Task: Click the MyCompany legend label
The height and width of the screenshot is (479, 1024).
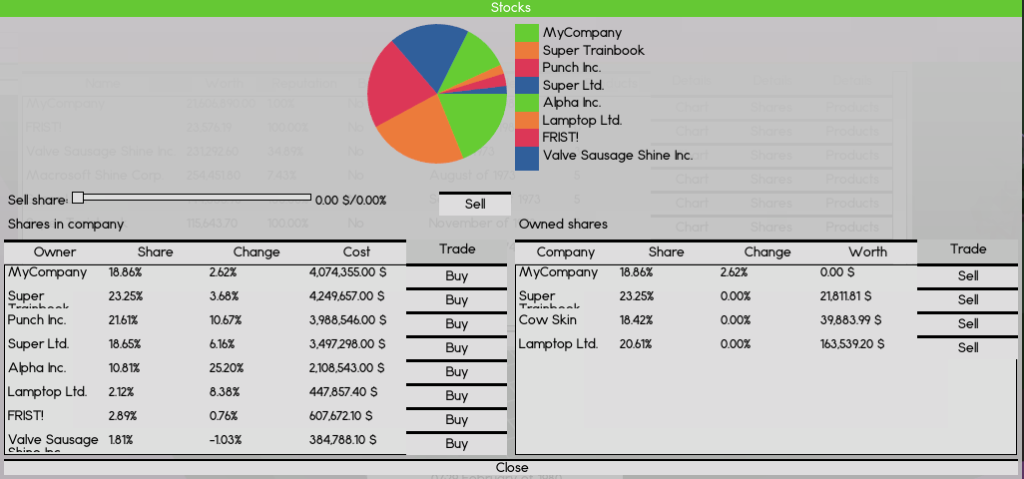Action: (582, 33)
